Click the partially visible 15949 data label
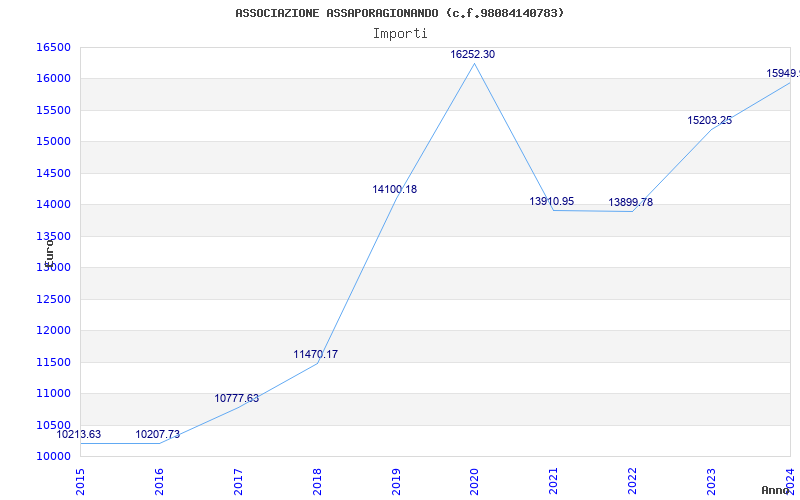Viewport: 800px width, 500px height. pyautogui.click(x=783, y=73)
